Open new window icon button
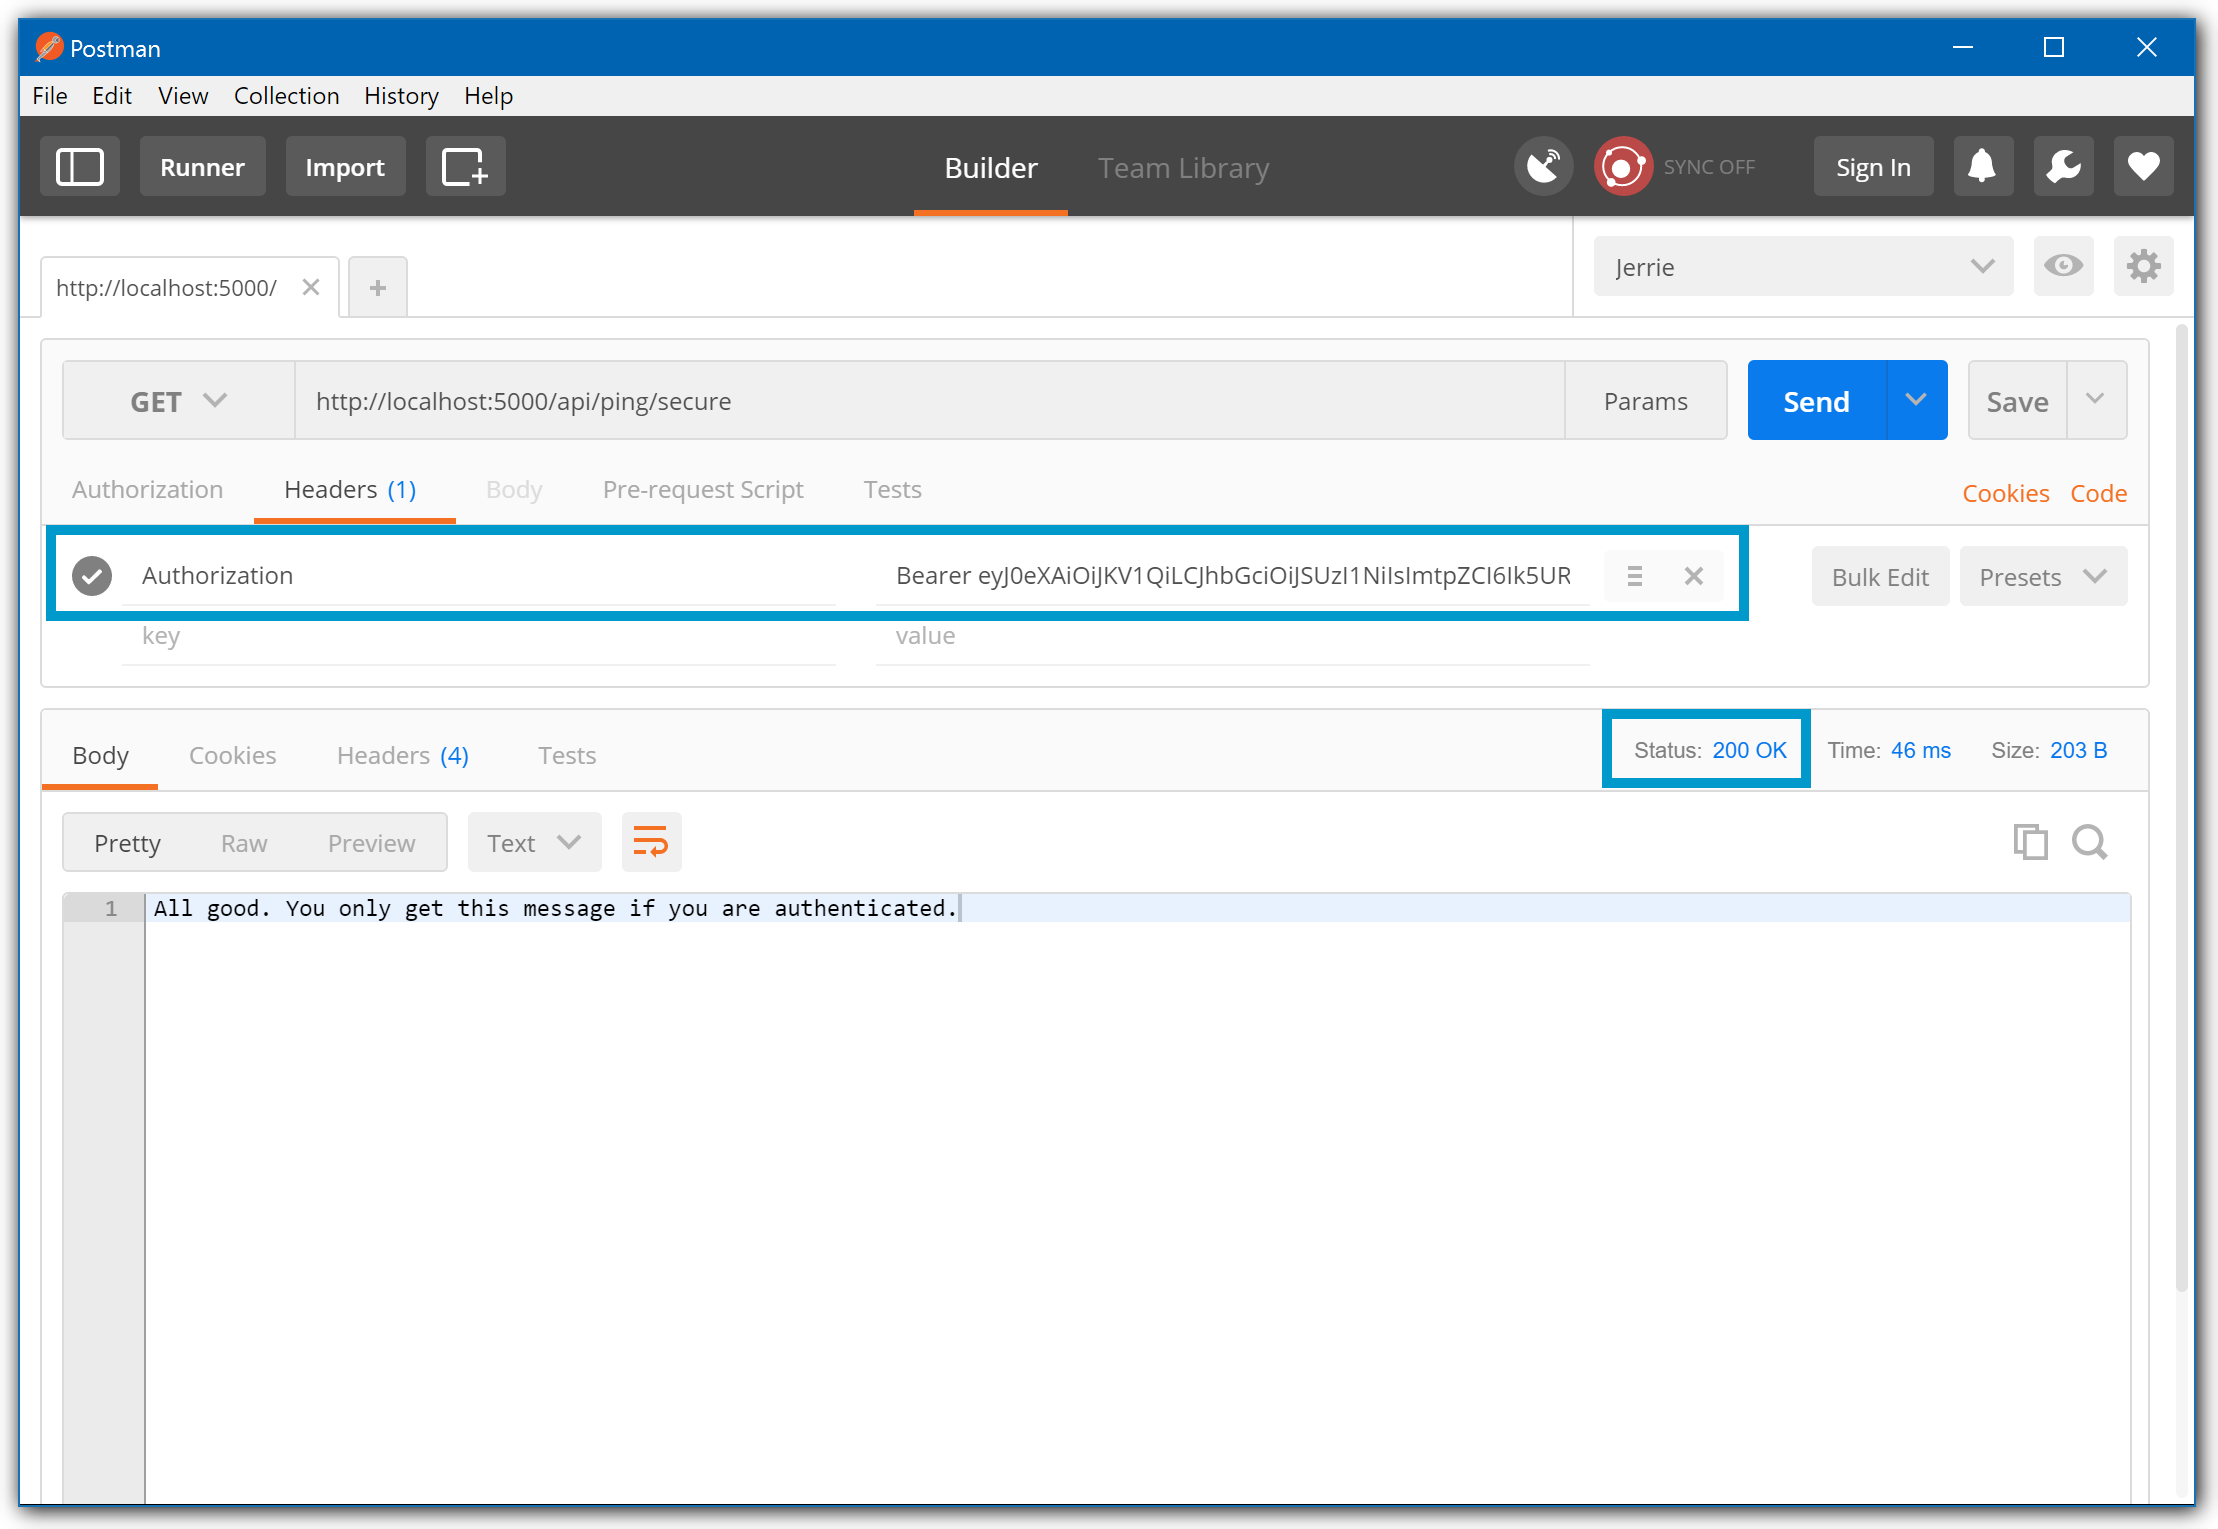 465,166
